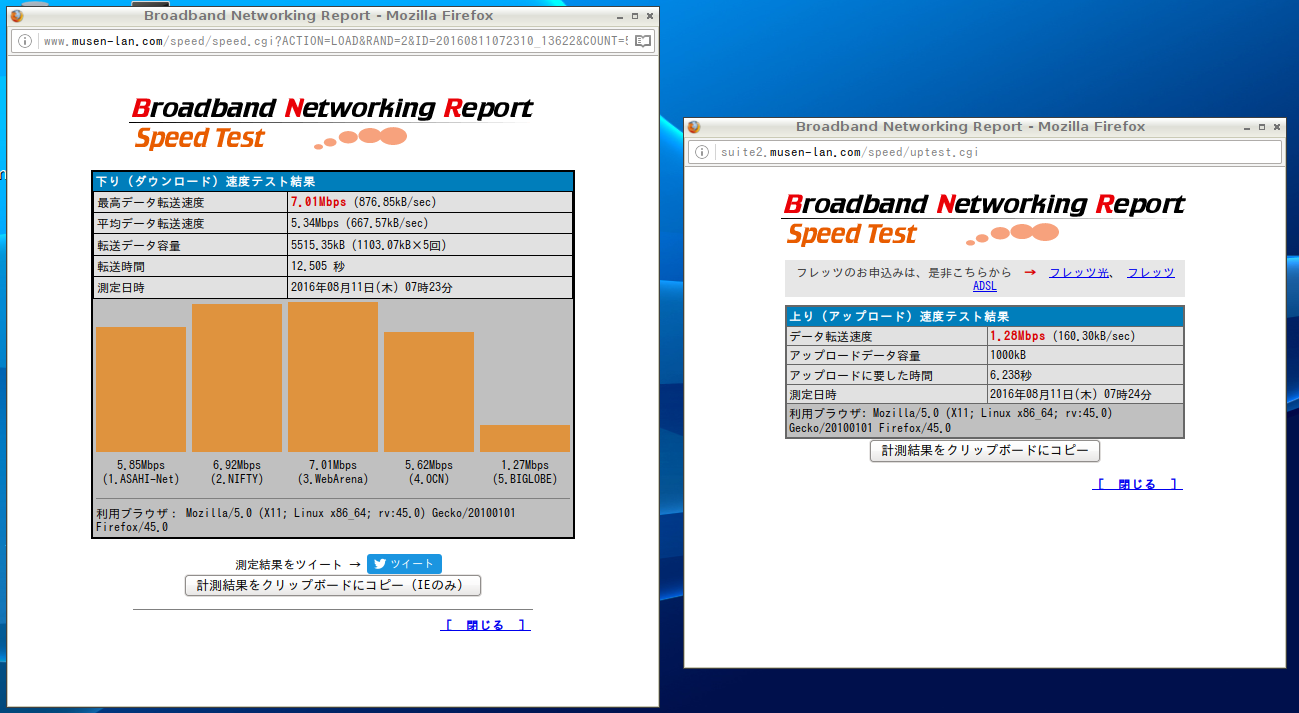Click 閉じる link in download results page
This screenshot has height=713, width=1299.
(x=485, y=625)
